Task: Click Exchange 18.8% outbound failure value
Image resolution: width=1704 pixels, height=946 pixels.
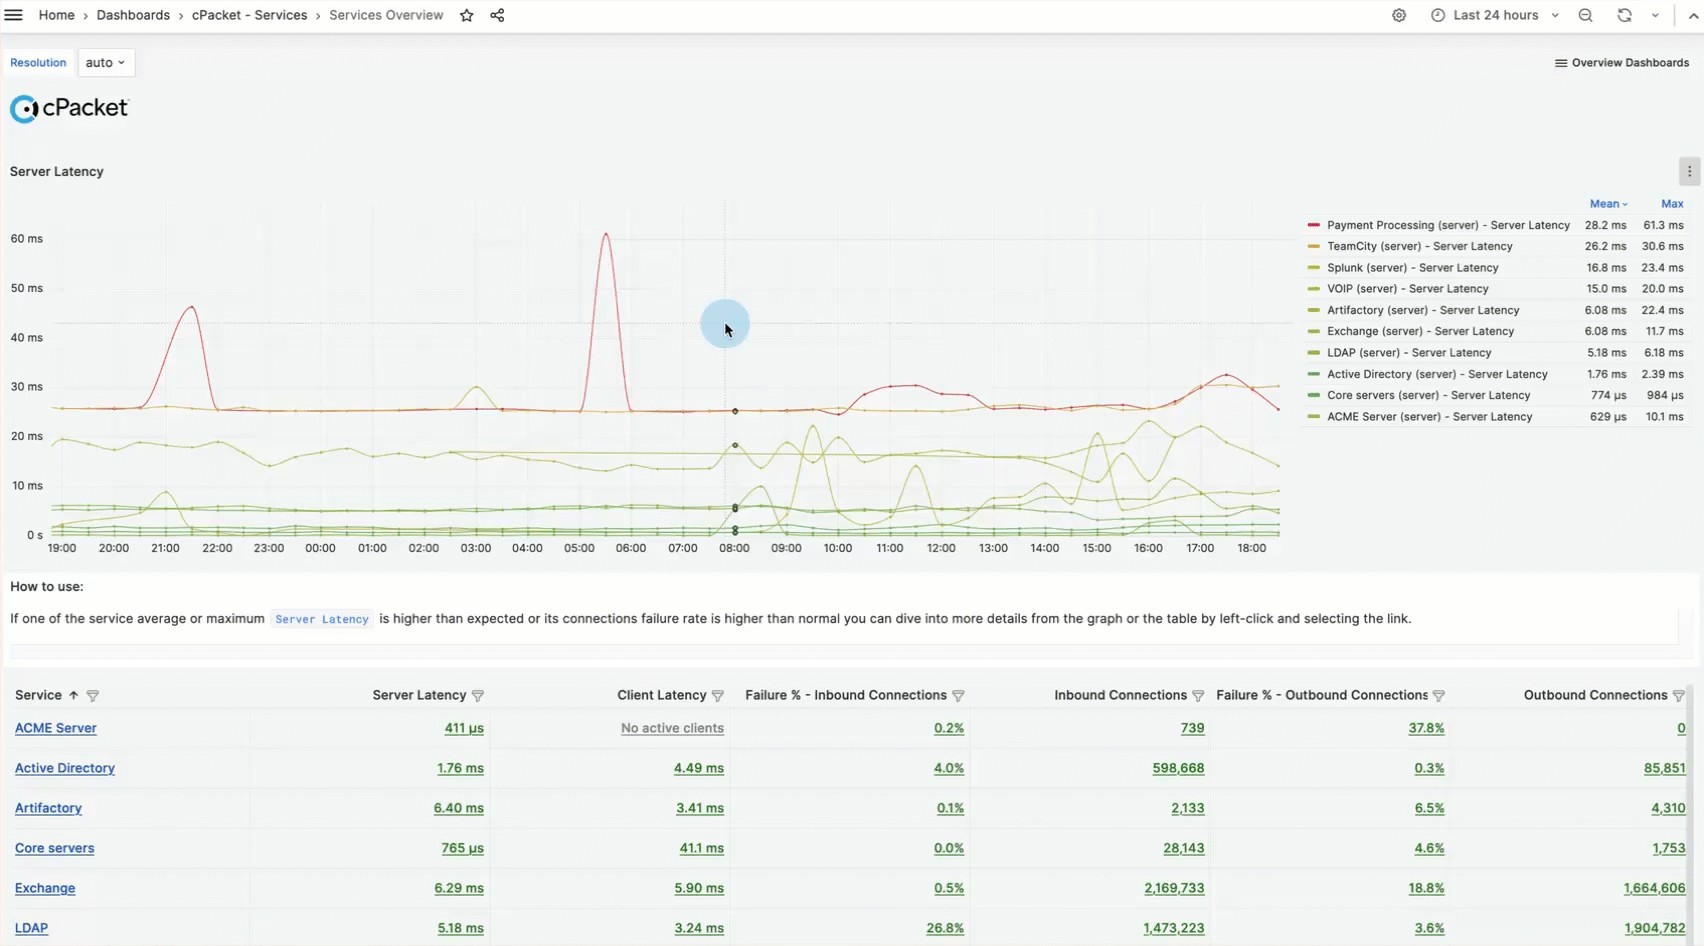Action: pos(1426,888)
